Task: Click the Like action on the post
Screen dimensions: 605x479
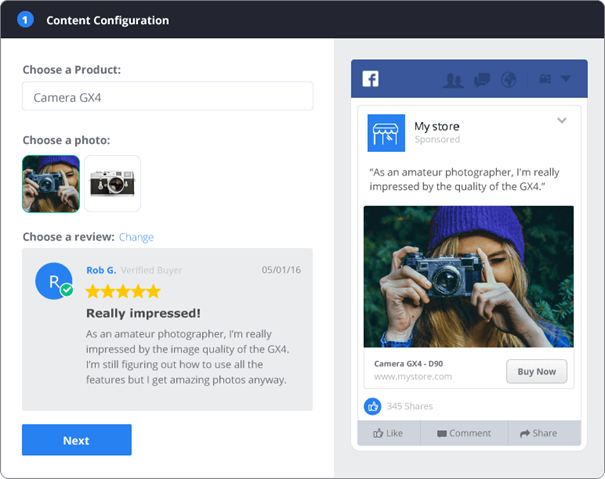Action: coord(387,433)
